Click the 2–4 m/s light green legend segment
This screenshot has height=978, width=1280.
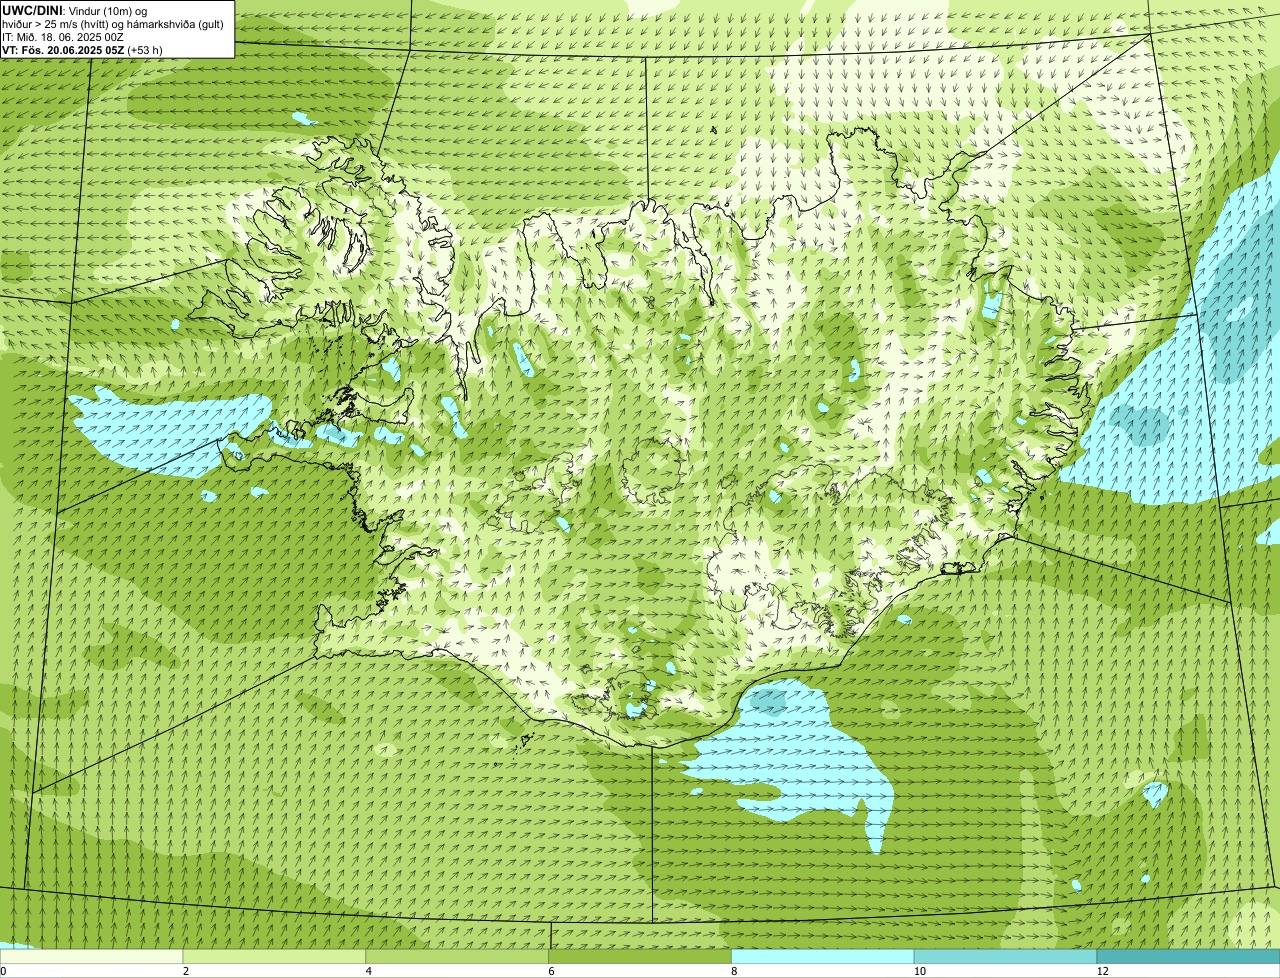click(x=274, y=957)
